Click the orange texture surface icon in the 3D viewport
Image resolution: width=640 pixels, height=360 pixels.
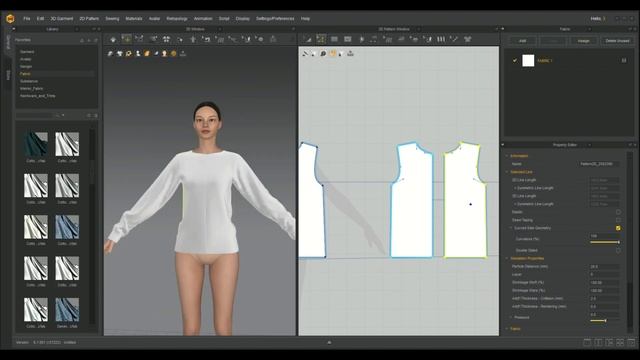coord(147,53)
